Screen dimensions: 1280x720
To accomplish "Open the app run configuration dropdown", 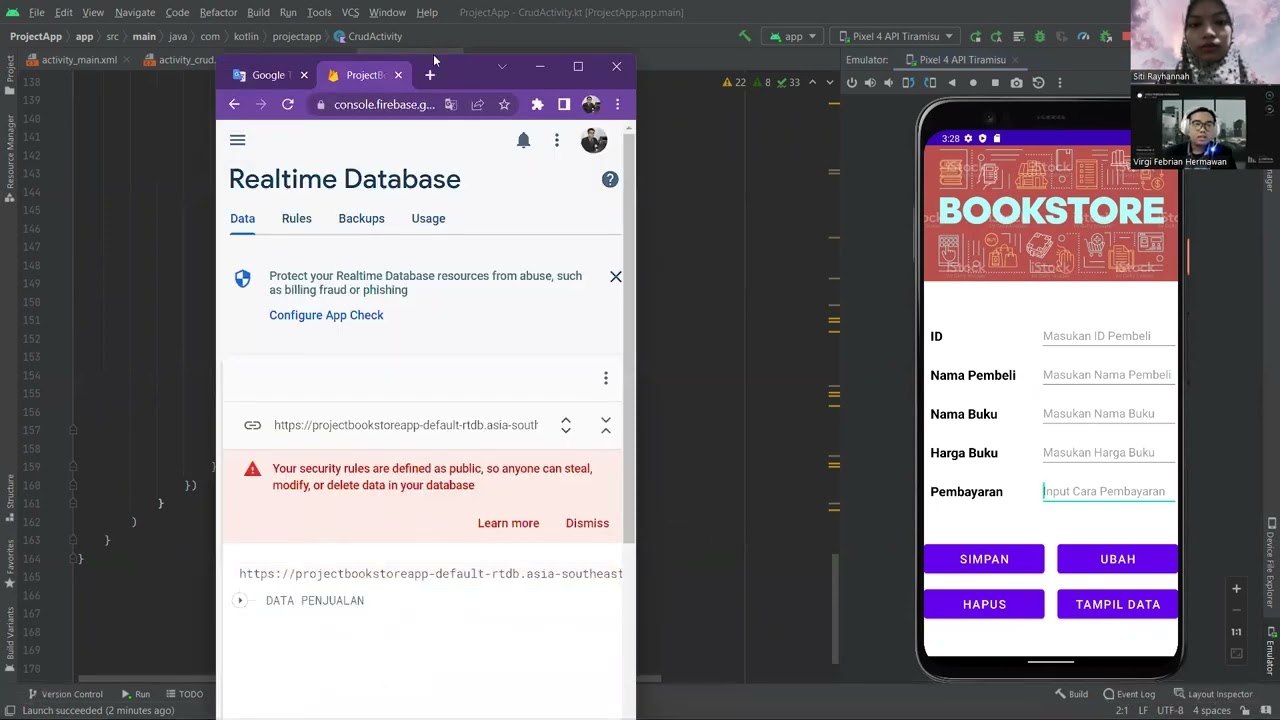I will [x=793, y=36].
